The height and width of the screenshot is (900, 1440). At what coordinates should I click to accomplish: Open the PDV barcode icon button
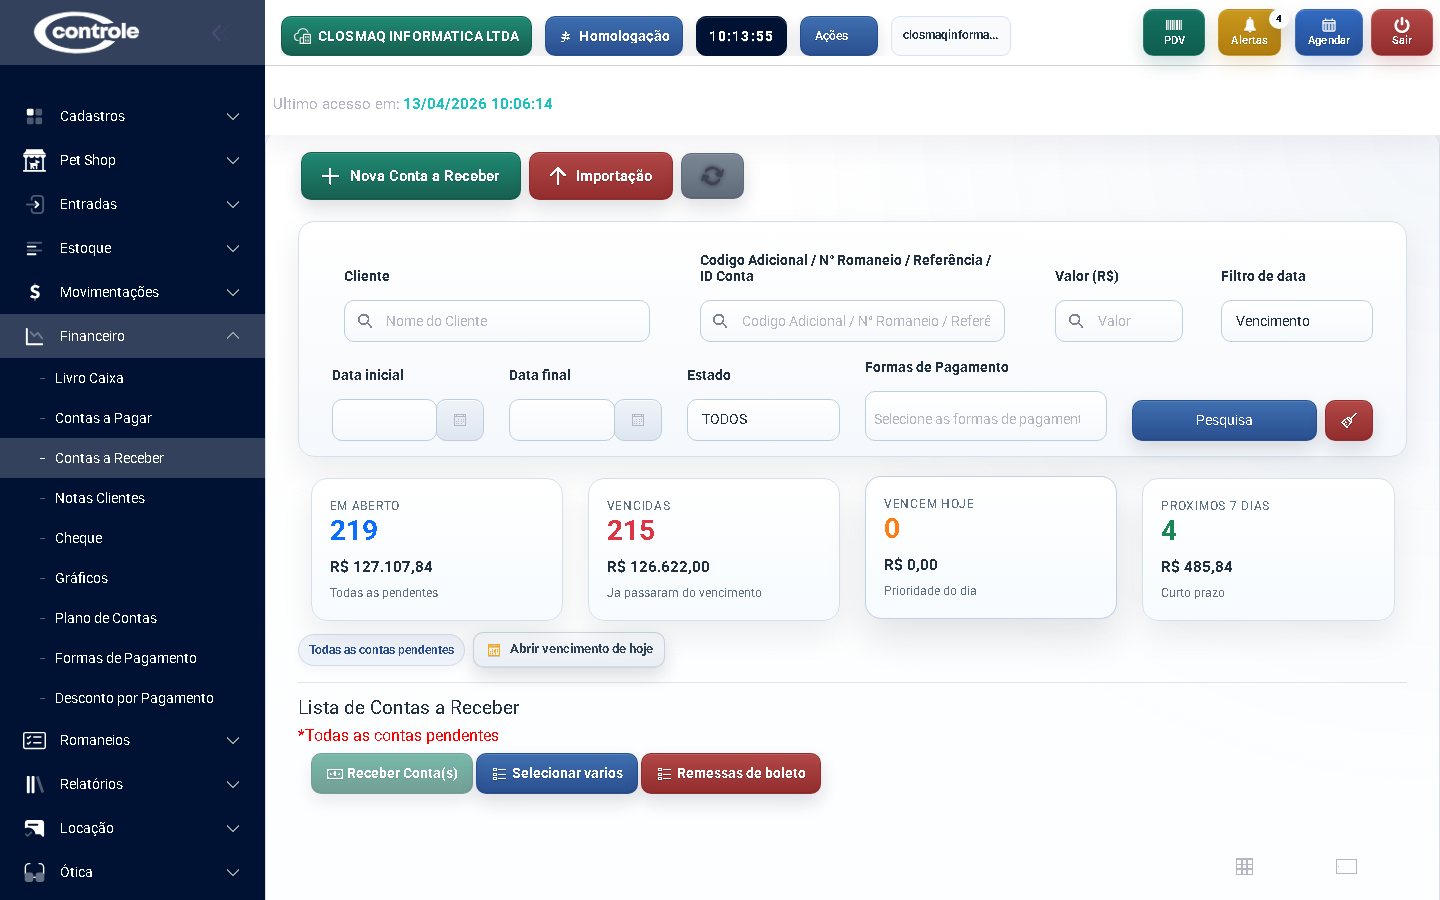1173,32
